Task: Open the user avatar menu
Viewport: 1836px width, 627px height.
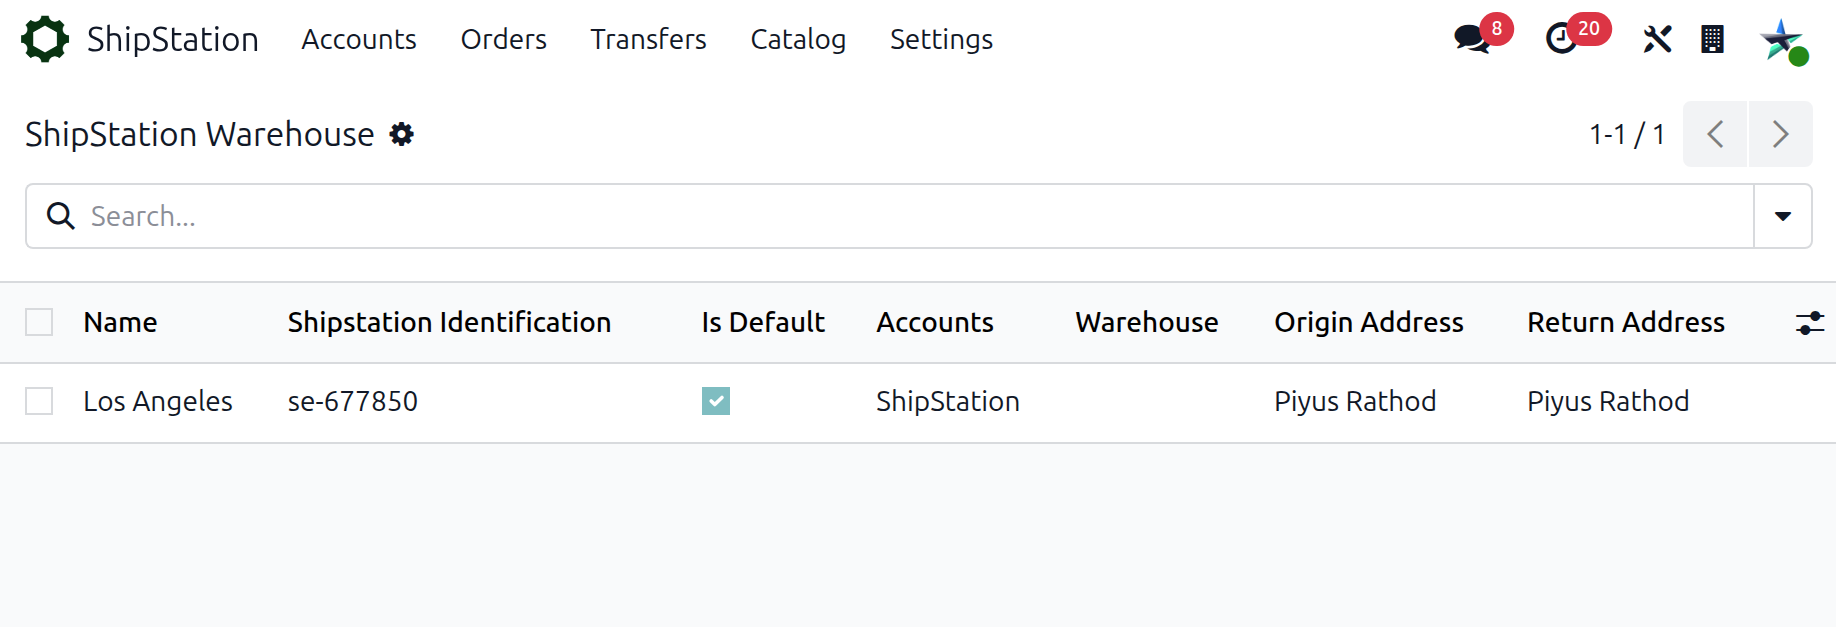Action: [x=1783, y=41]
